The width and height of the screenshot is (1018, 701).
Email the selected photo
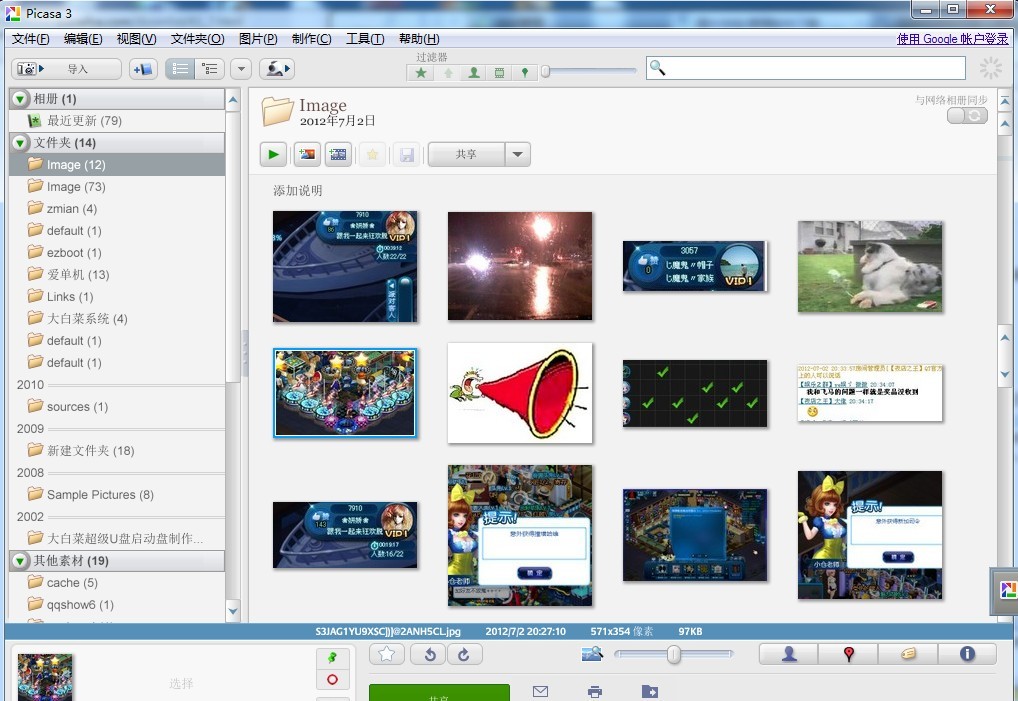coord(541,691)
